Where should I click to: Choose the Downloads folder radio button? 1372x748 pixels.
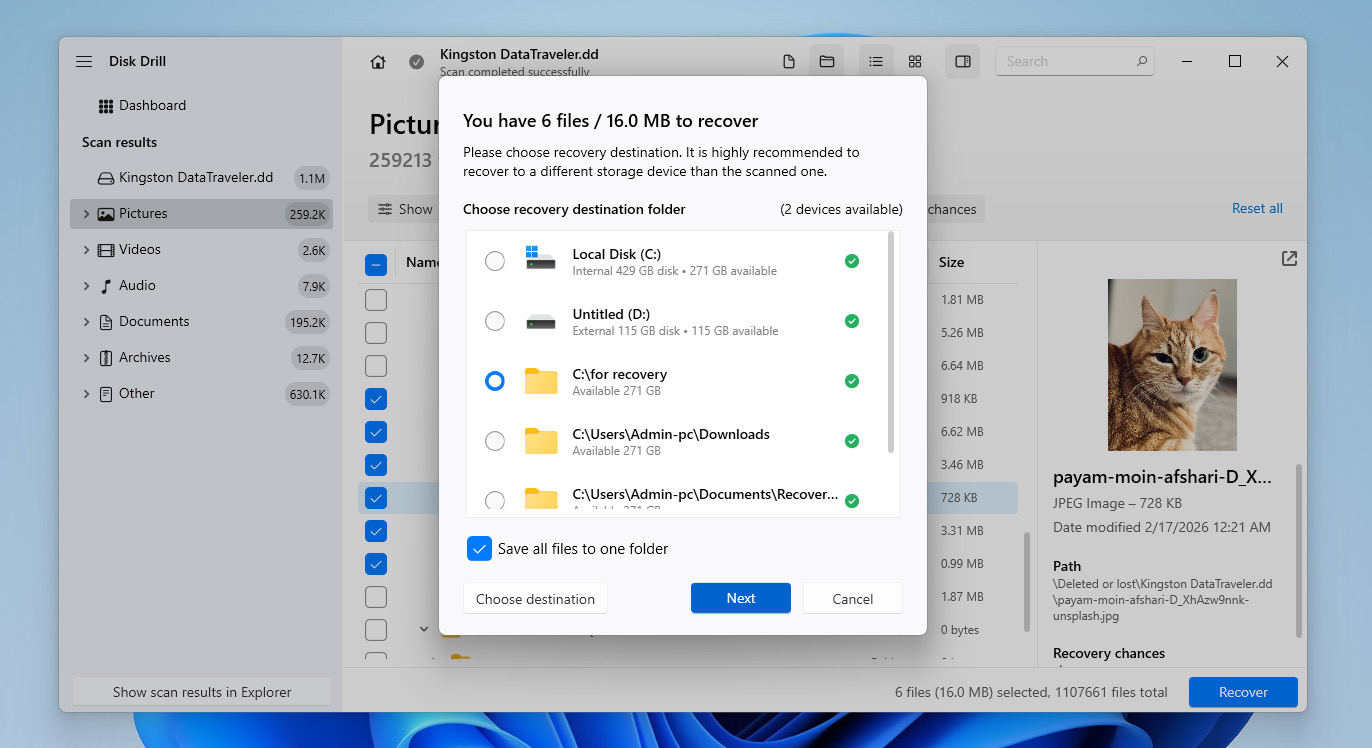tap(495, 441)
